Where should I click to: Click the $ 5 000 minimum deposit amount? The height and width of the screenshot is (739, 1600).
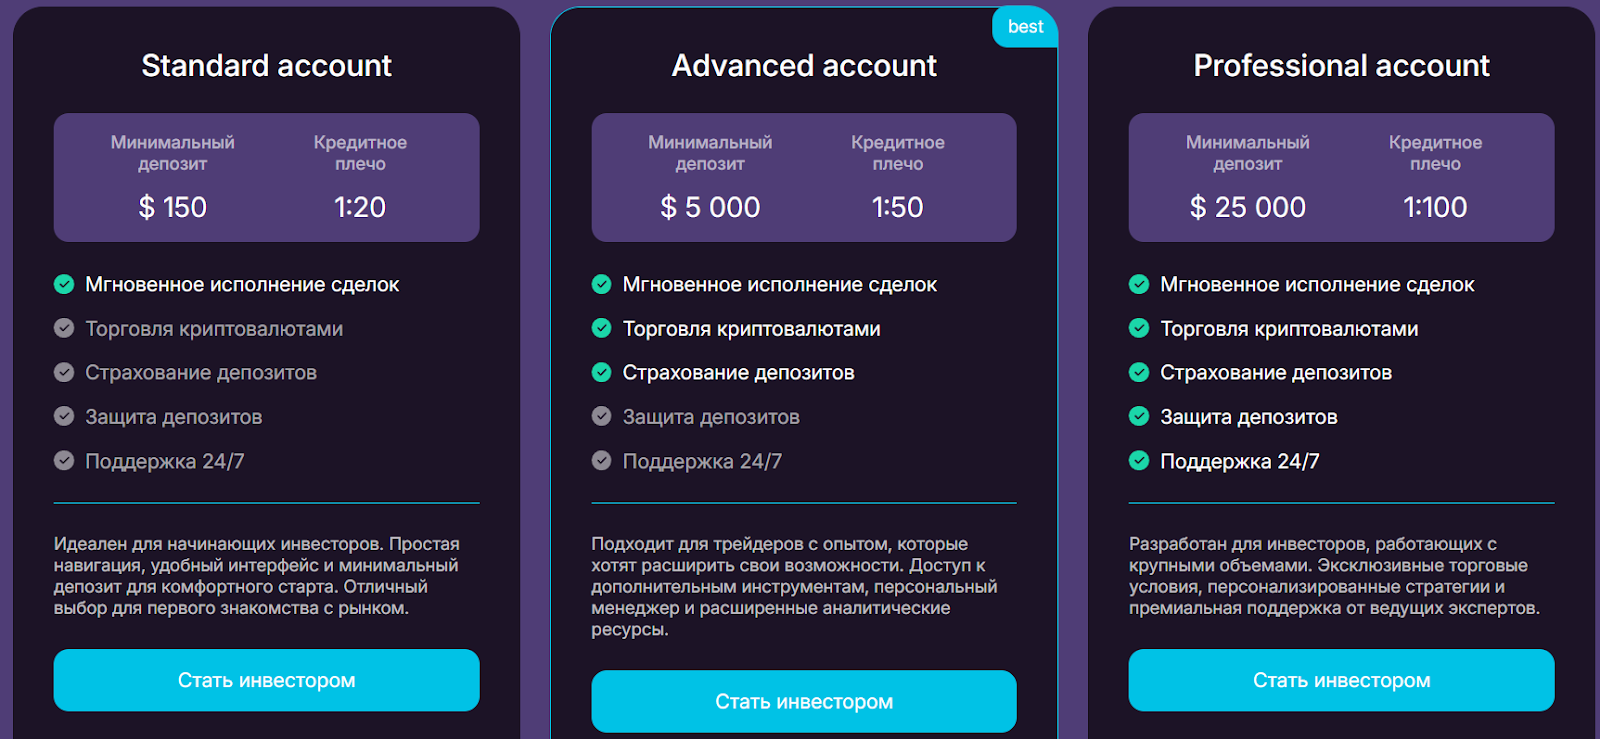710,207
